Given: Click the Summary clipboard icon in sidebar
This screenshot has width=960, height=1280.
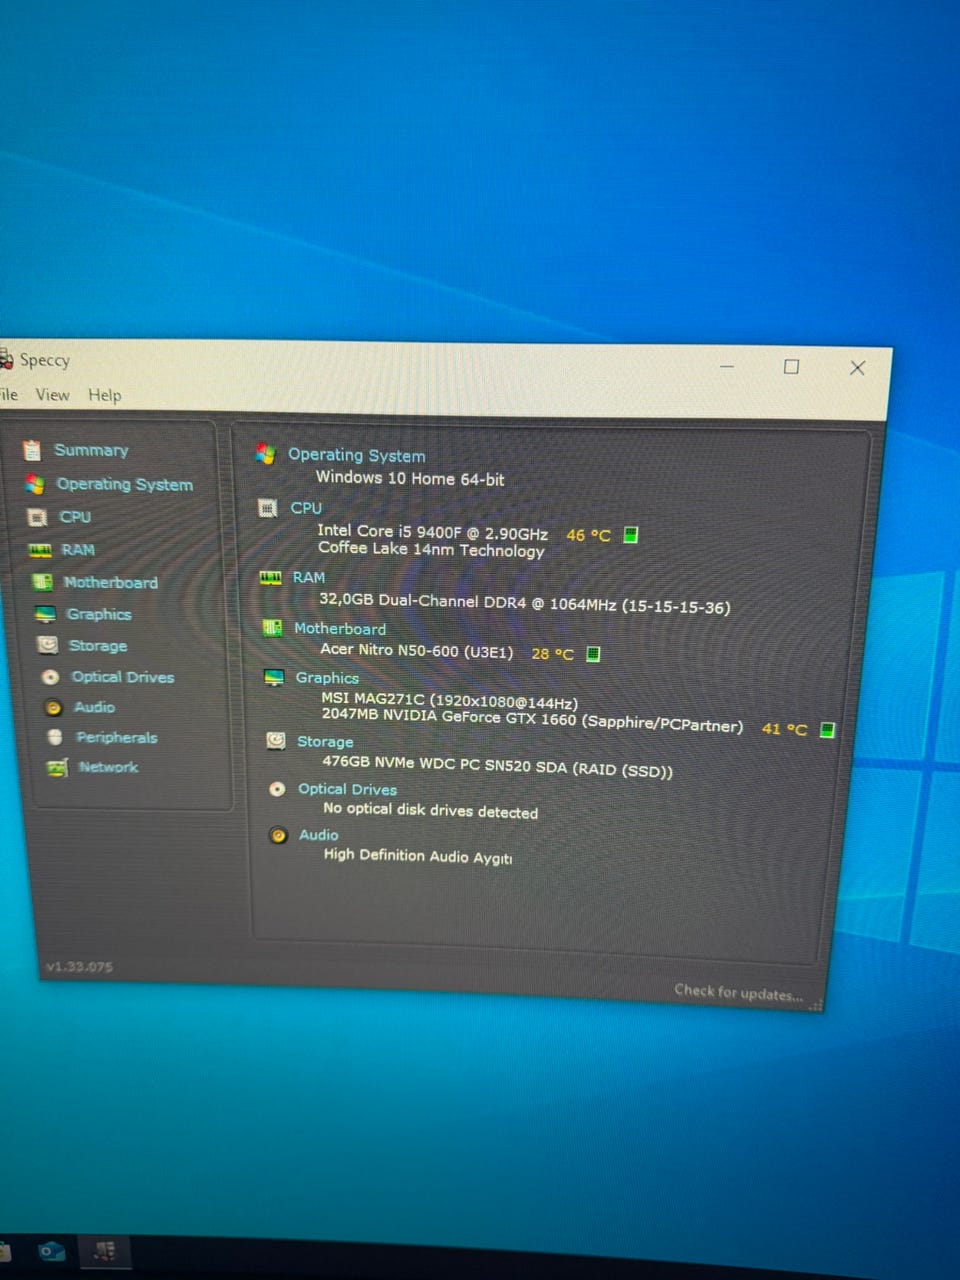Looking at the screenshot, I should pyautogui.click(x=32, y=450).
